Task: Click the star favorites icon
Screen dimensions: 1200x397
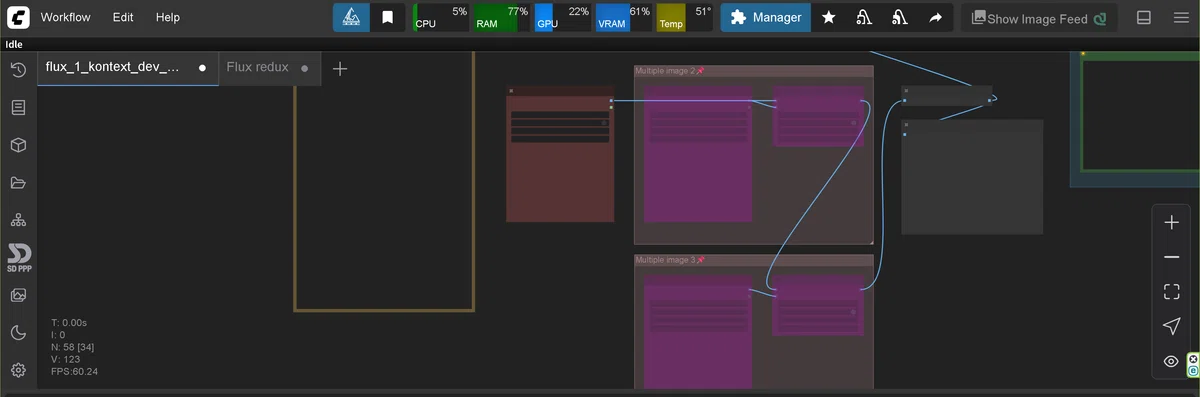Action: coord(828,17)
